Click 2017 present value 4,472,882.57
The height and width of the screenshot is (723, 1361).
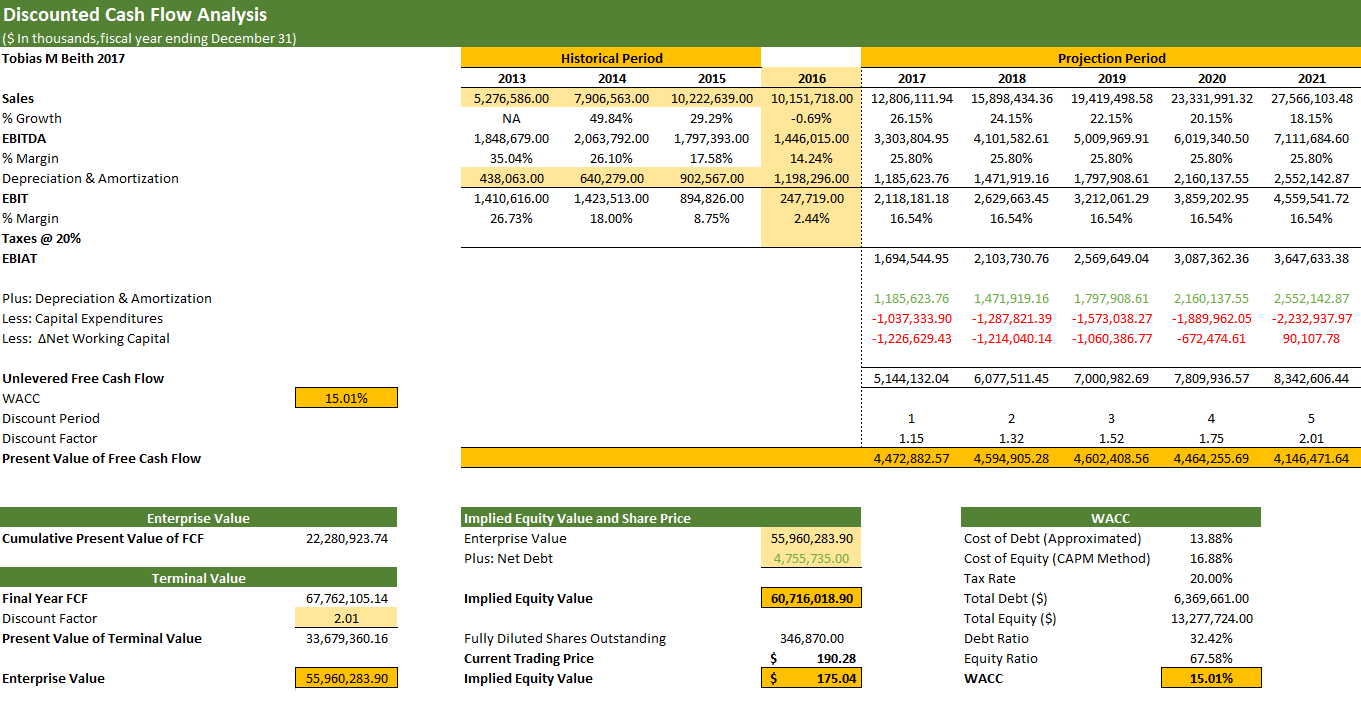pyautogui.click(x=912, y=458)
